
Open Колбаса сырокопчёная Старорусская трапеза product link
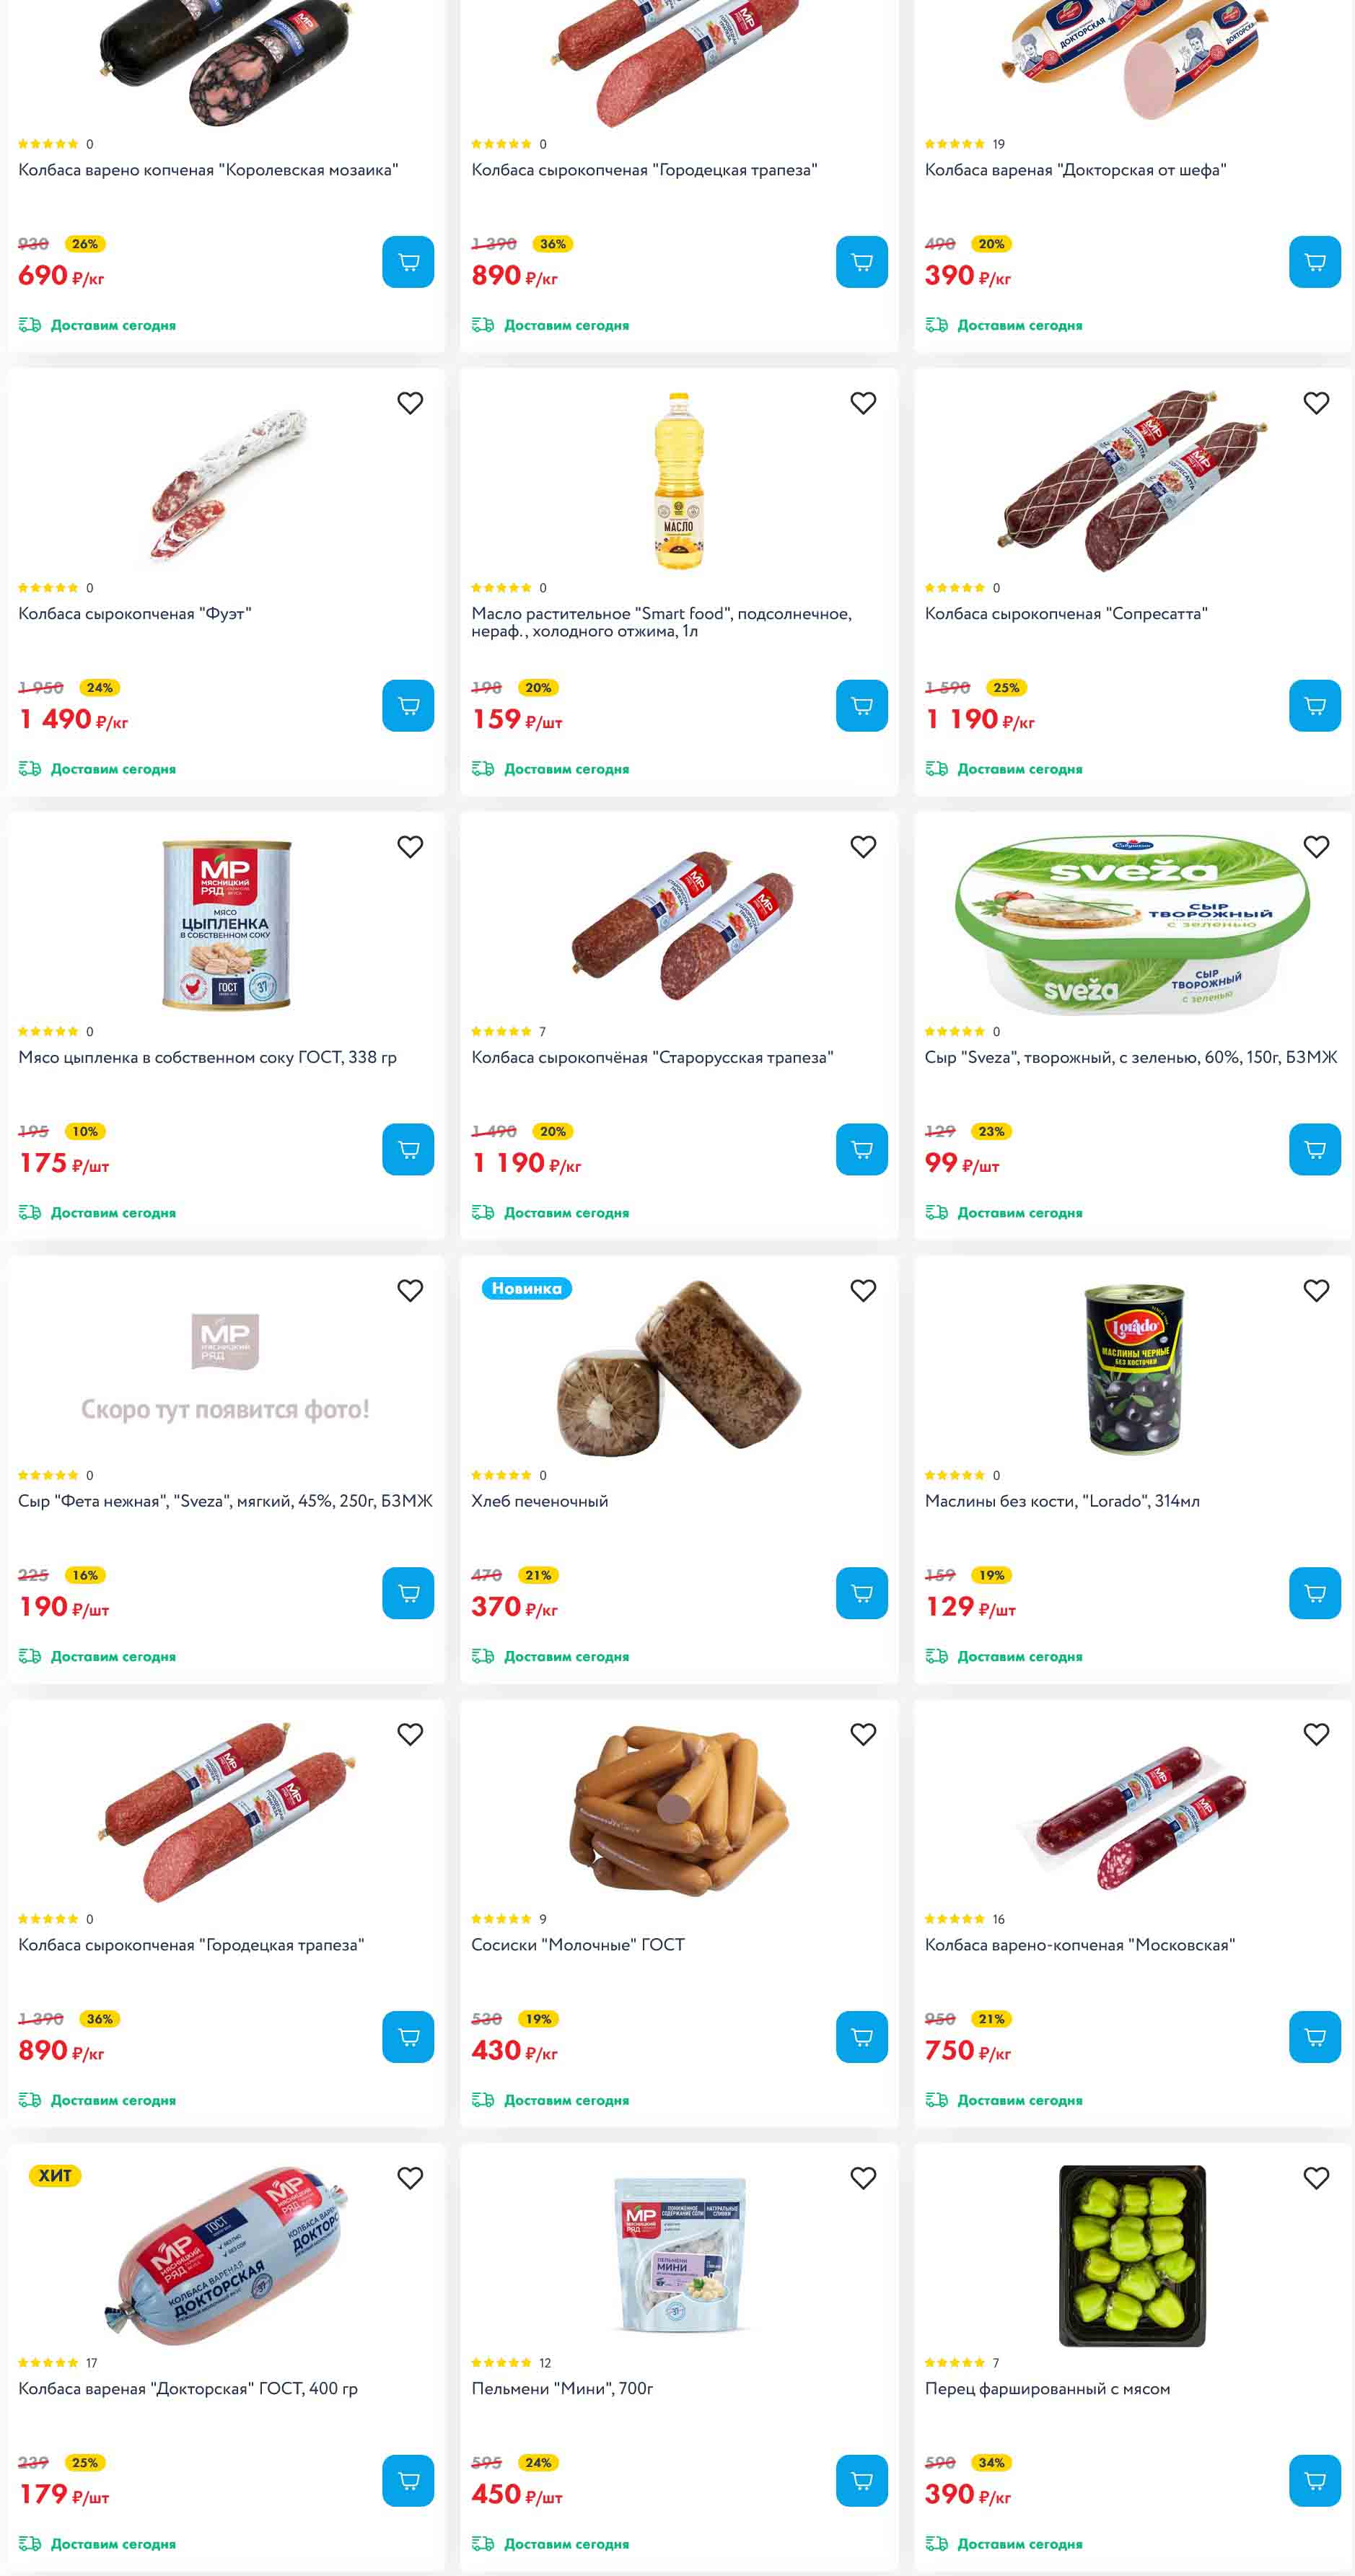pos(652,1058)
